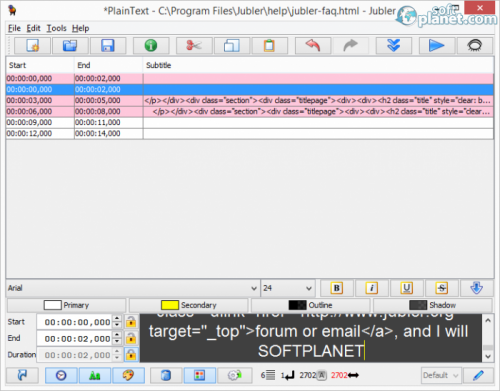
Task: Click the End column header
Action: point(109,65)
